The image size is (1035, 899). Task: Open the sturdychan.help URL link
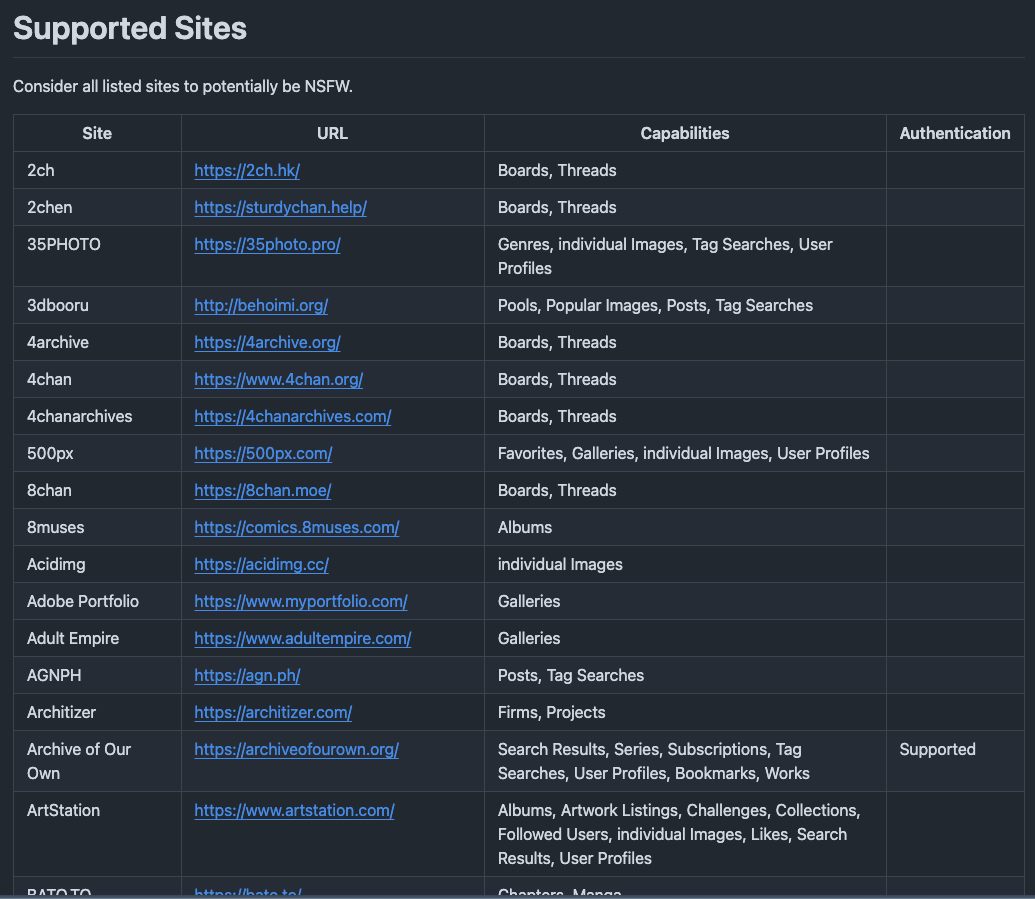tap(281, 207)
